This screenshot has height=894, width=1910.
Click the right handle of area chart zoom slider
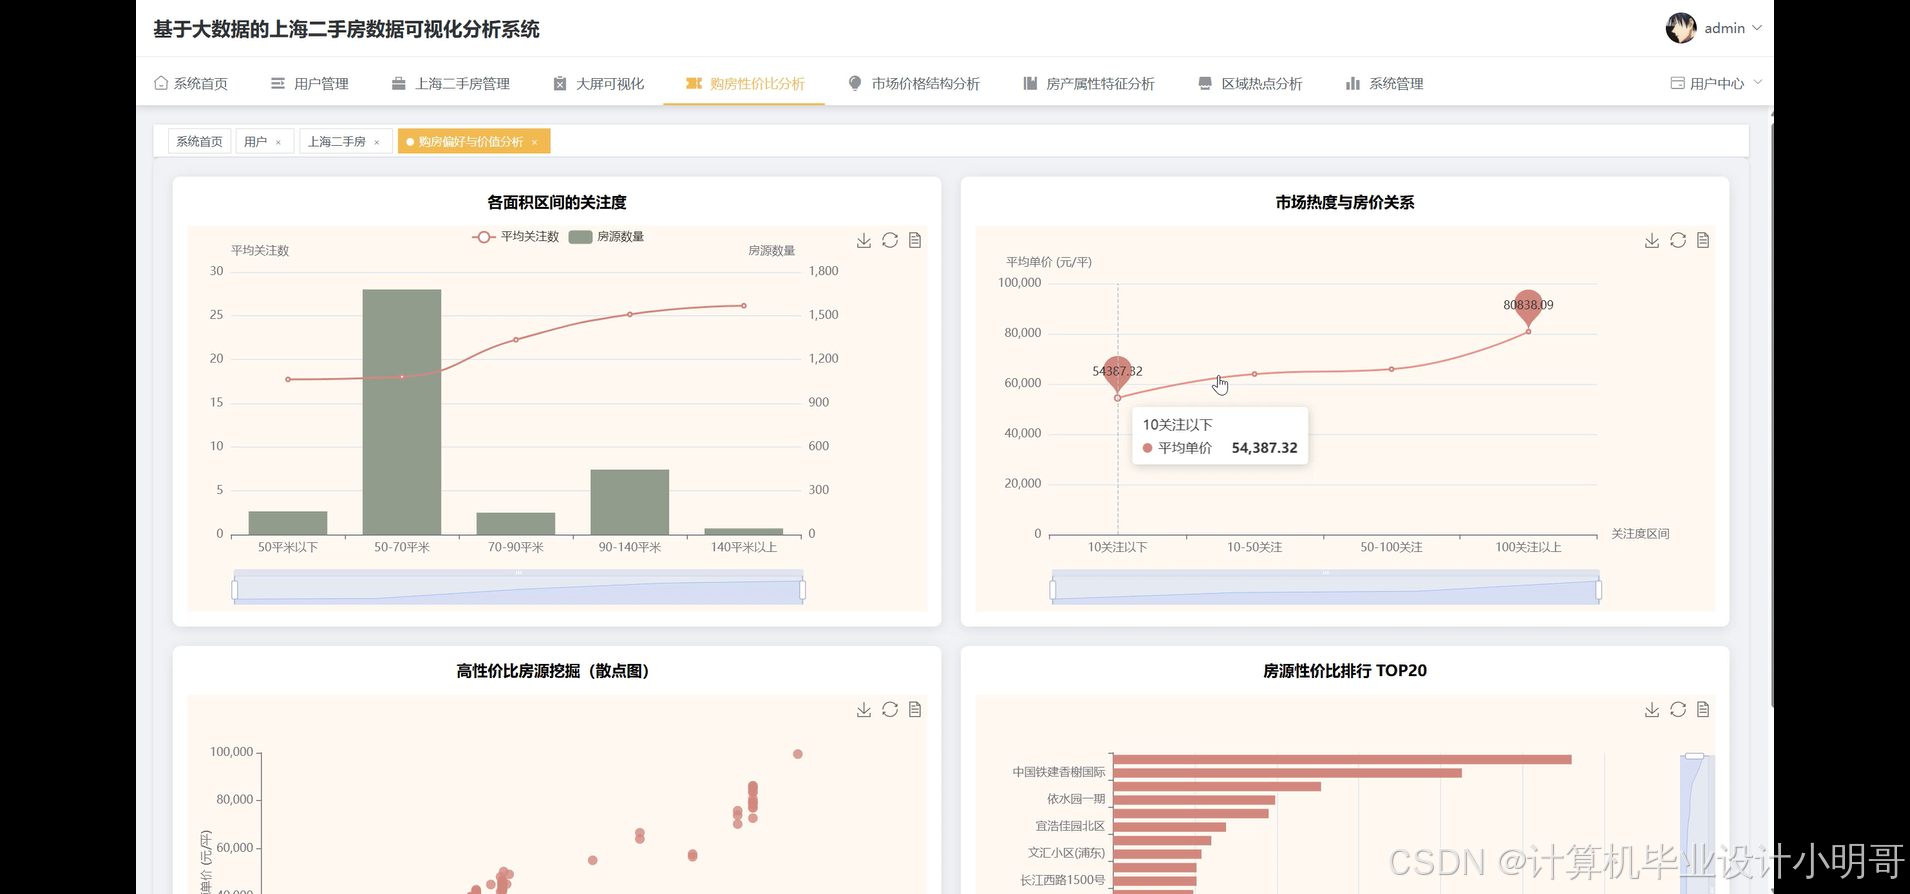[x=803, y=590]
